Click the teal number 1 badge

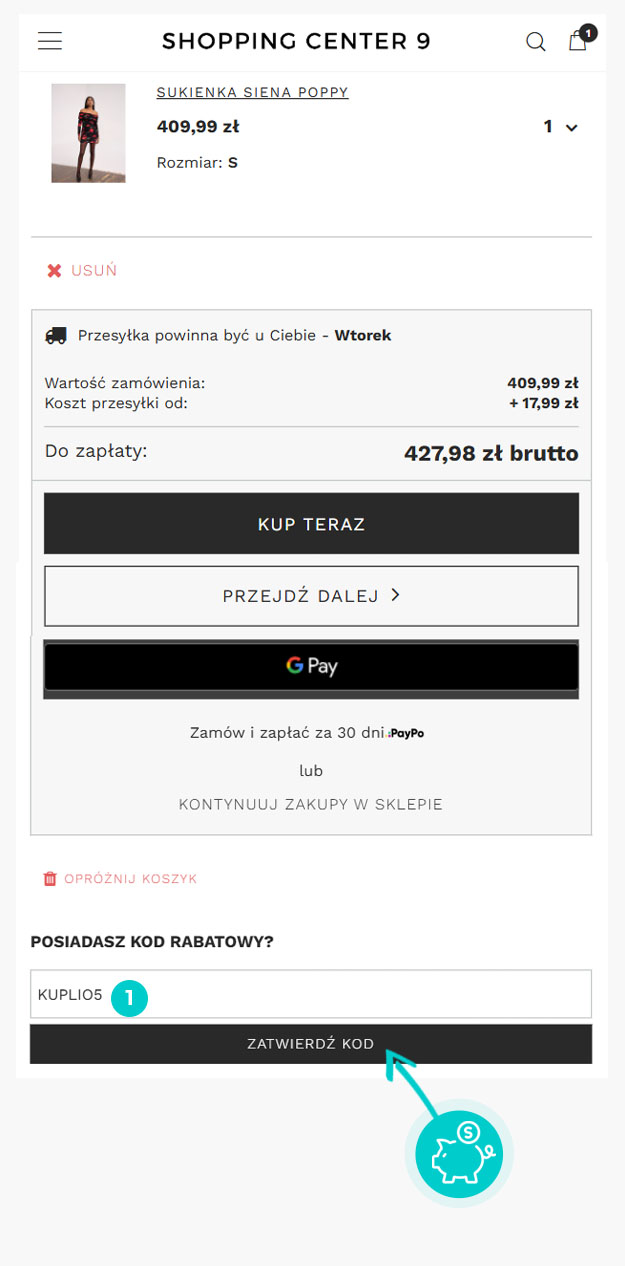coord(129,997)
